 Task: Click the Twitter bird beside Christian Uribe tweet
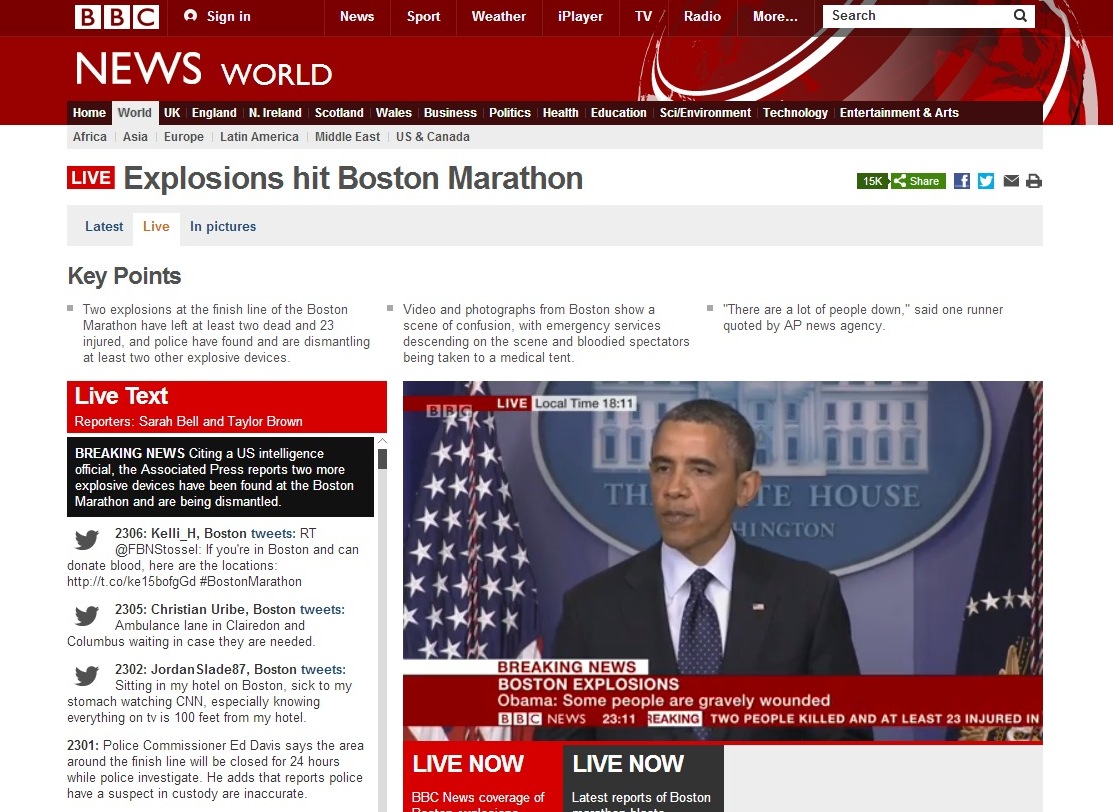point(87,615)
